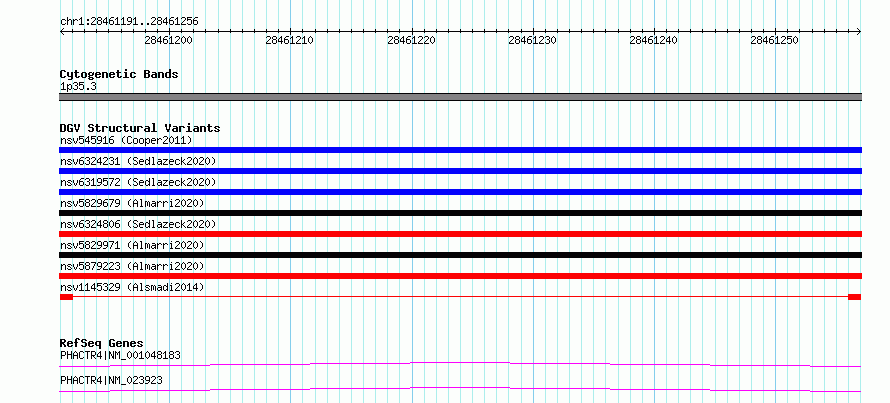Click the nsv6319572 (Sedlazeck2020) label
Viewport: 890px width, 403px height.
138,182
